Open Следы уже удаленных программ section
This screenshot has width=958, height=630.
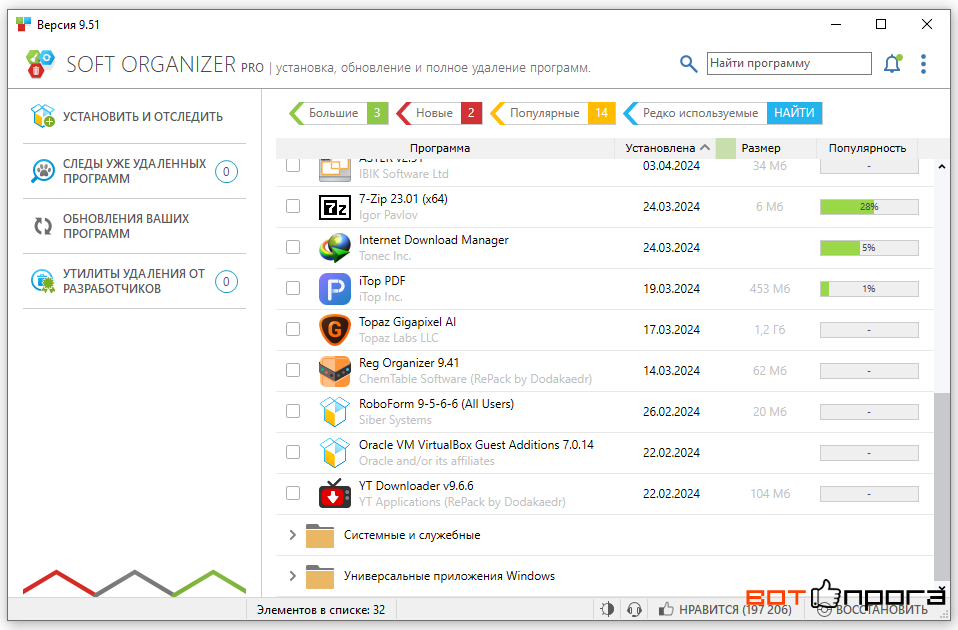click(x=134, y=172)
